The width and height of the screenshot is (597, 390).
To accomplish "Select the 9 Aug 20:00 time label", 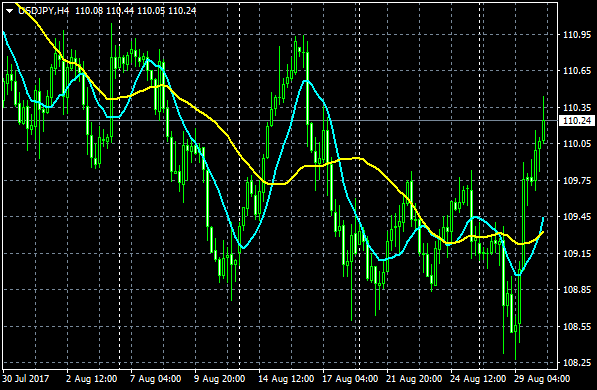I will [219, 379].
